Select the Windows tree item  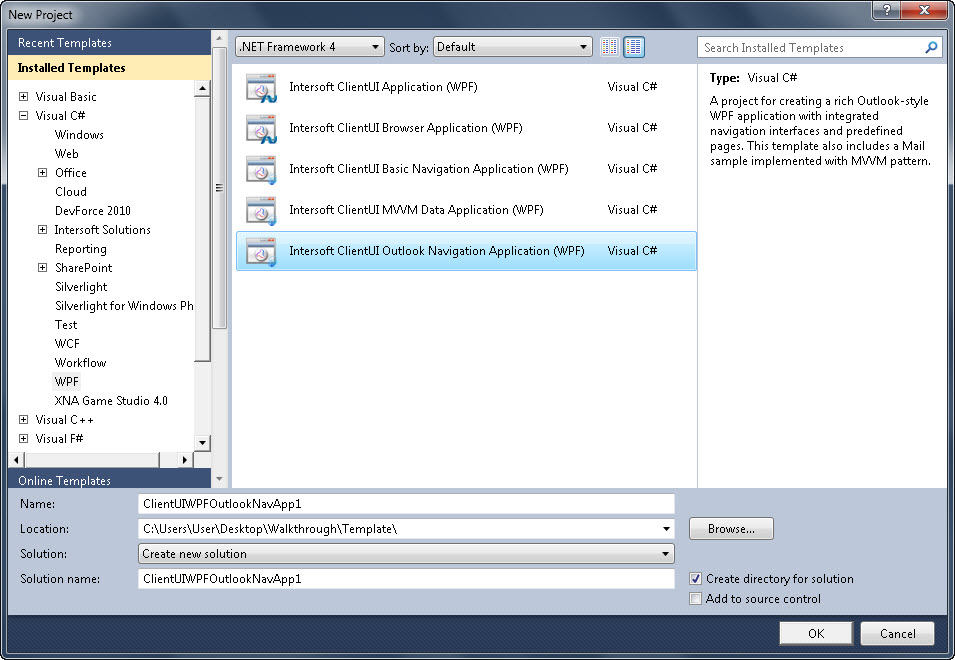point(79,135)
